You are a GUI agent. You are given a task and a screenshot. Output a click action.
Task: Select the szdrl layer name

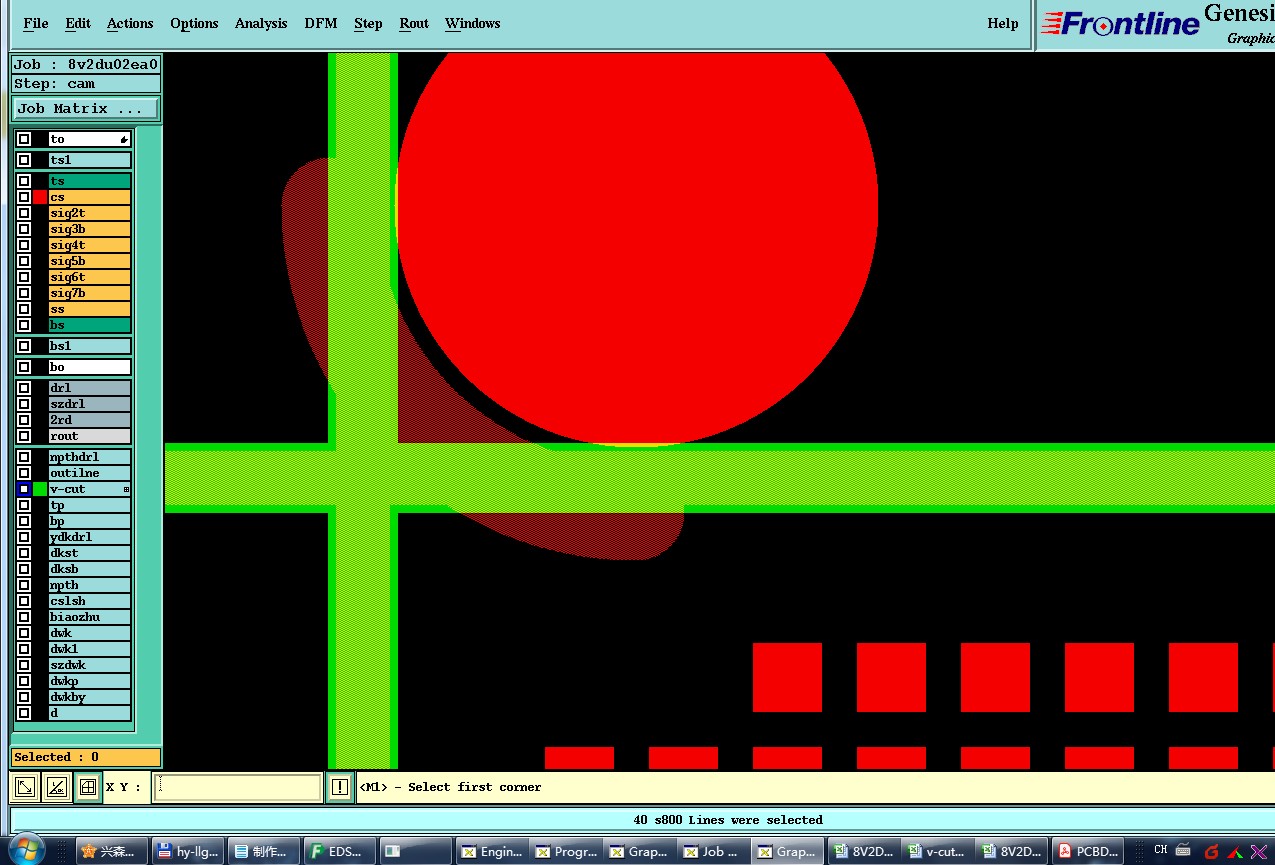click(90, 404)
